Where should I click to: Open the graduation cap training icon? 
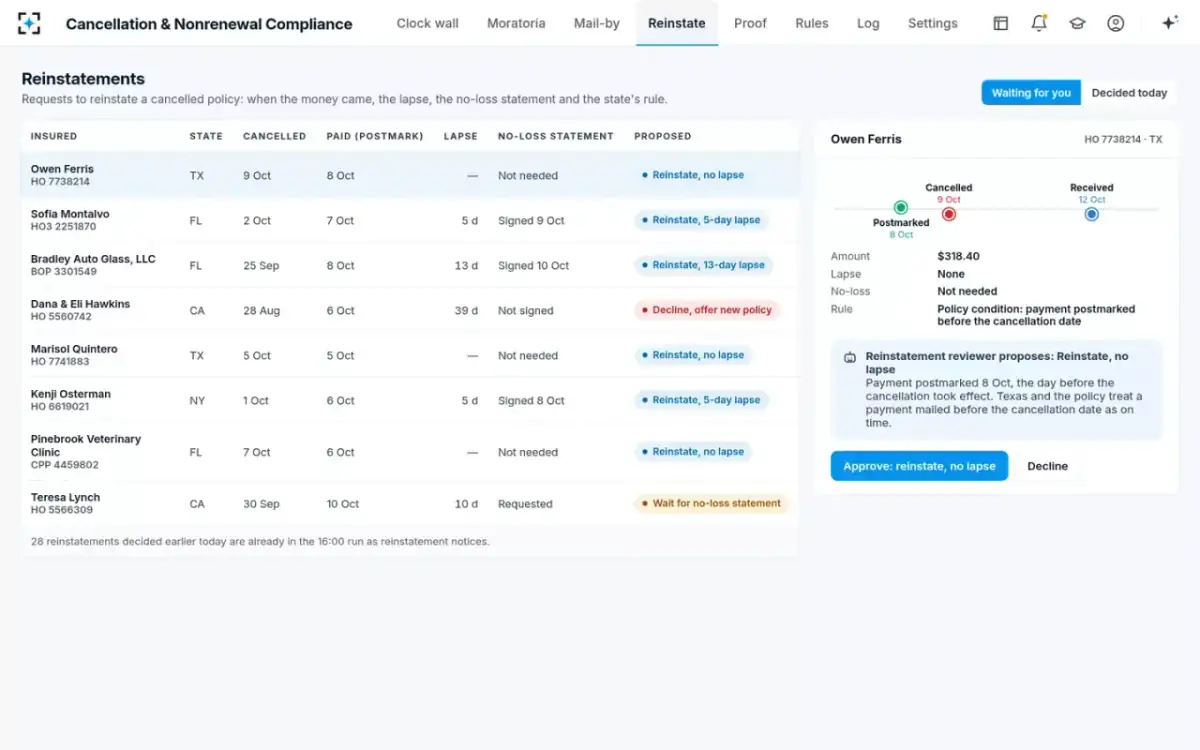point(1077,23)
